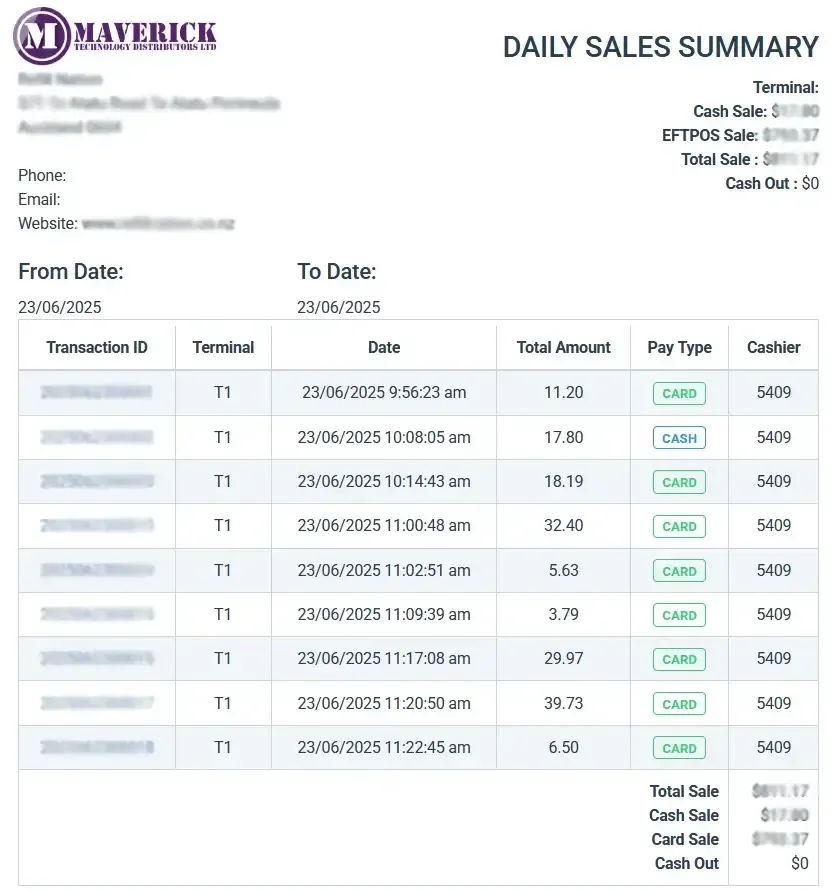The width and height of the screenshot is (832, 891).
Task: Click the To Date: label
Action: pos(337,272)
